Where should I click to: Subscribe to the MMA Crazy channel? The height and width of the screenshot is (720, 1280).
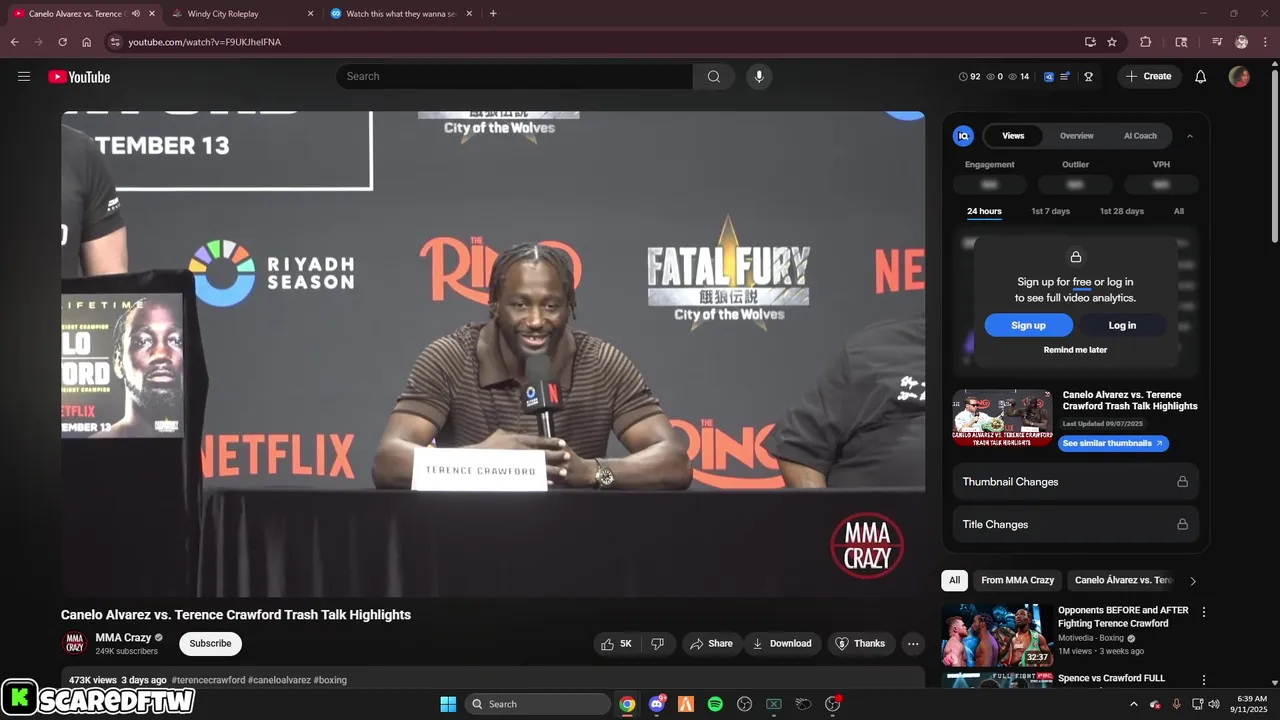210,644
